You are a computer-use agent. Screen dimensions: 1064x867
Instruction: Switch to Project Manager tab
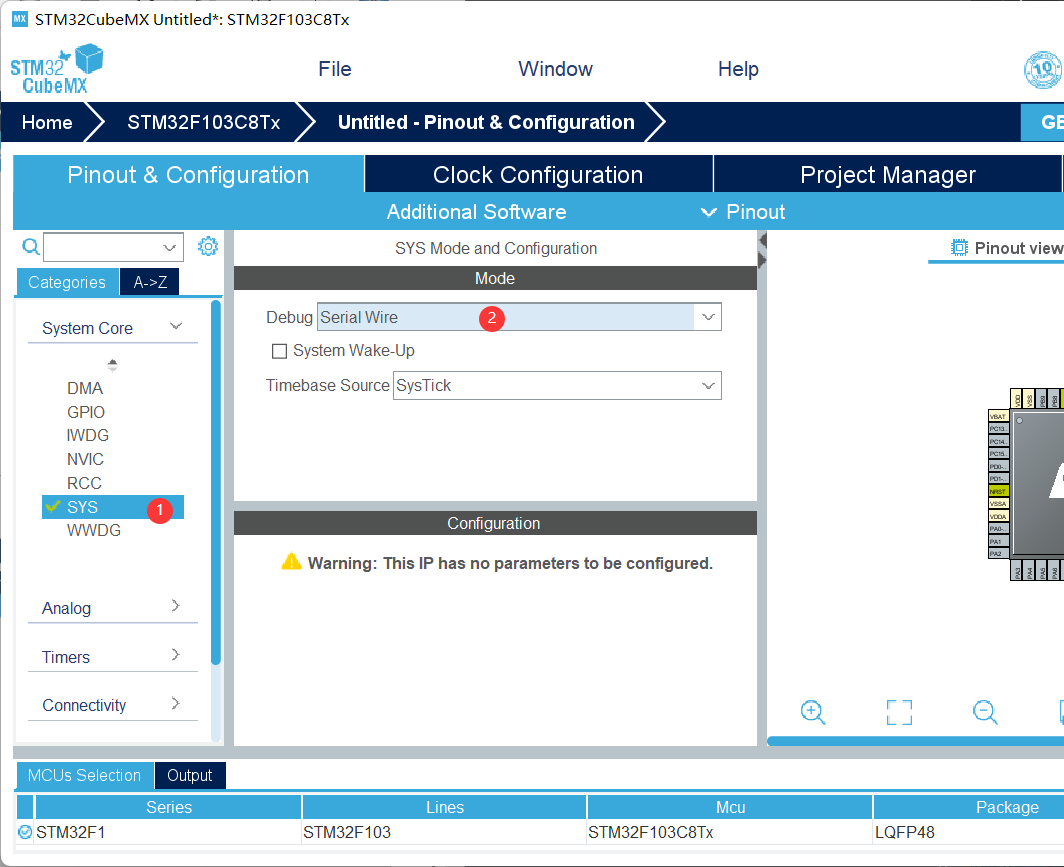coord(888,174)
